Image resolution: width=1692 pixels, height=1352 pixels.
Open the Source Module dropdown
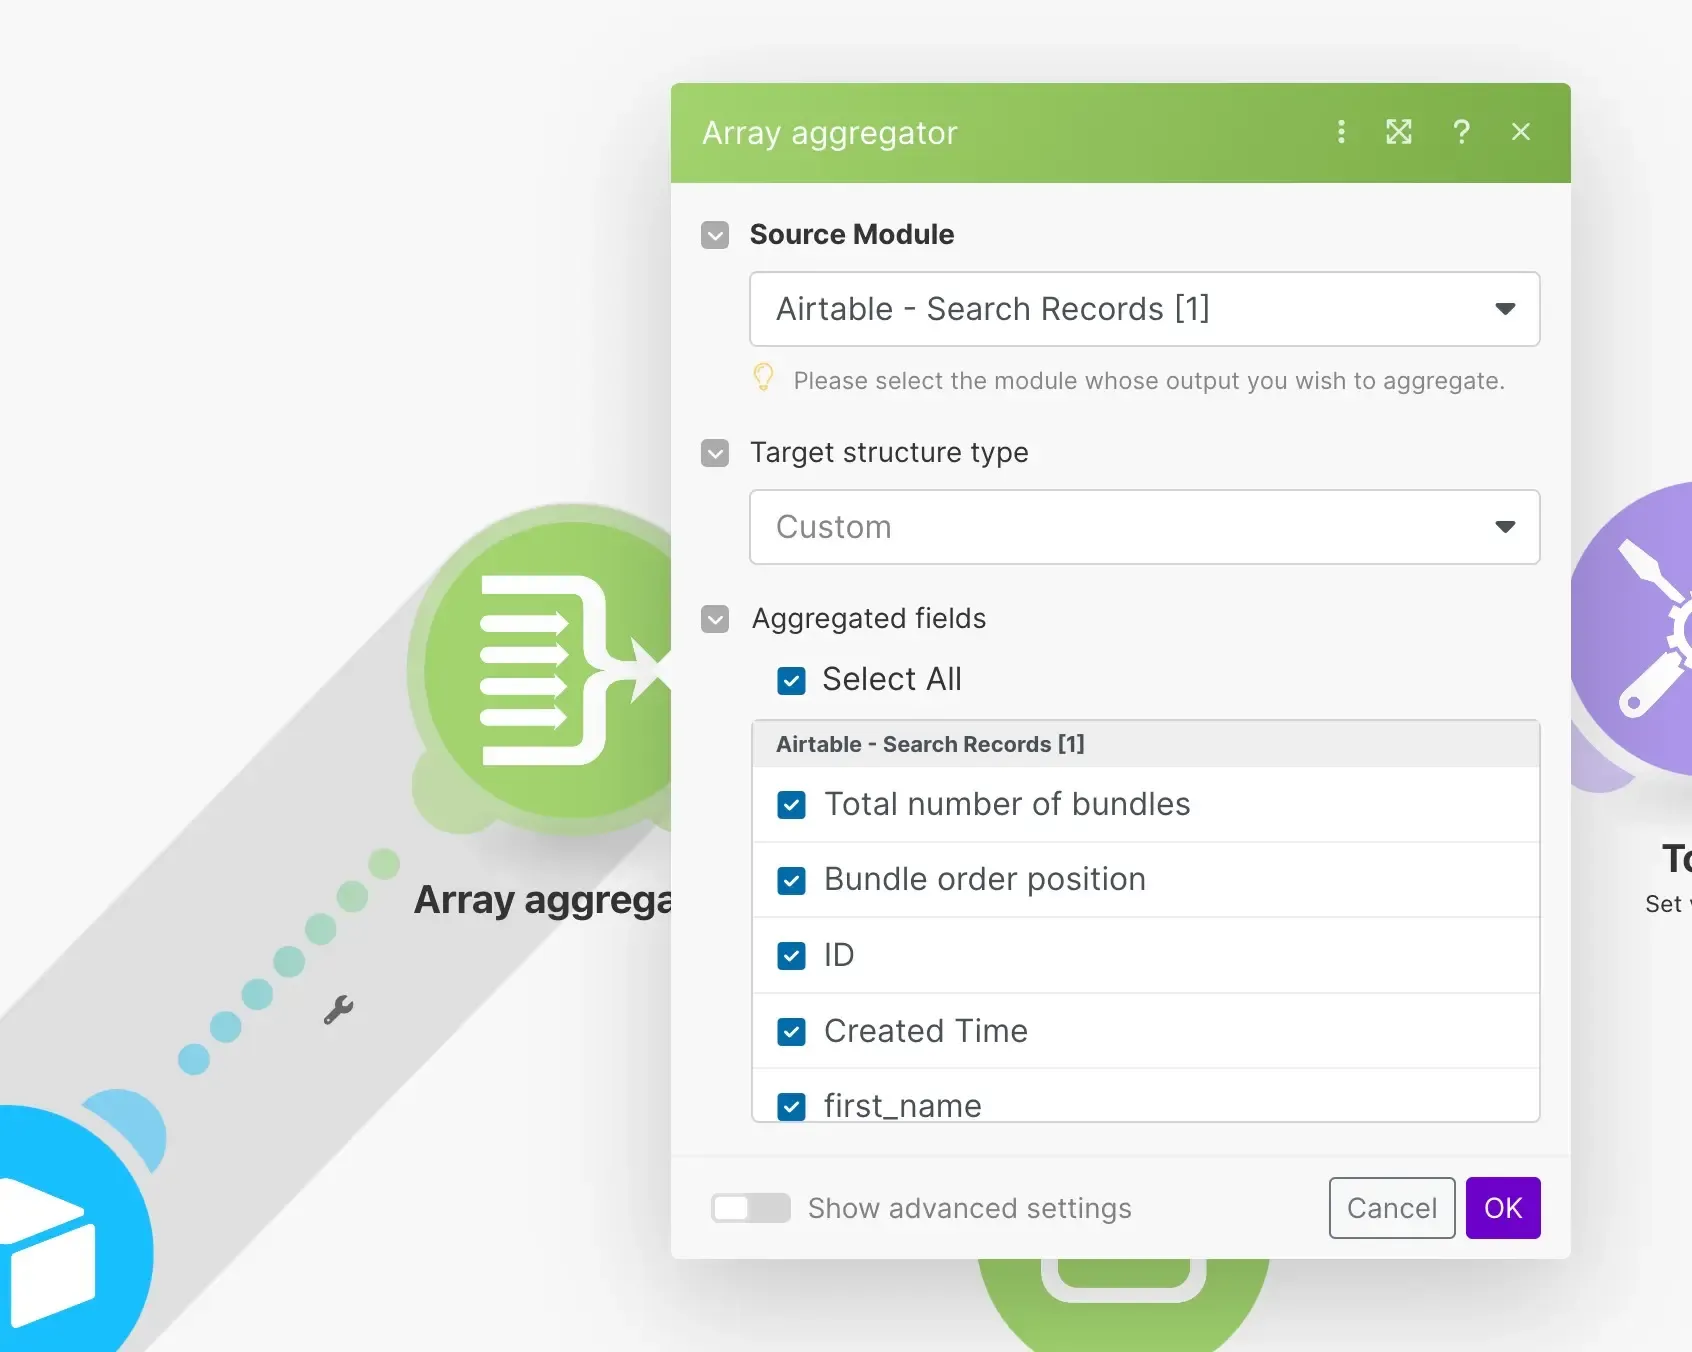[x=1145, y=309]
